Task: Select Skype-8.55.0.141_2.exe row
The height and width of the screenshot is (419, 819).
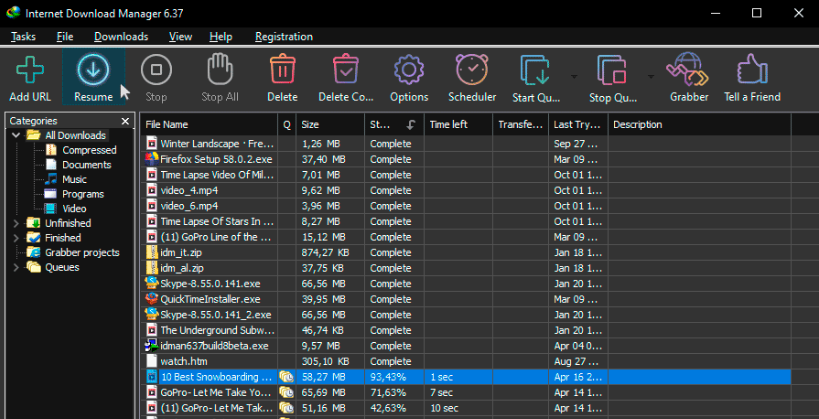Action: tap(466, 315)
